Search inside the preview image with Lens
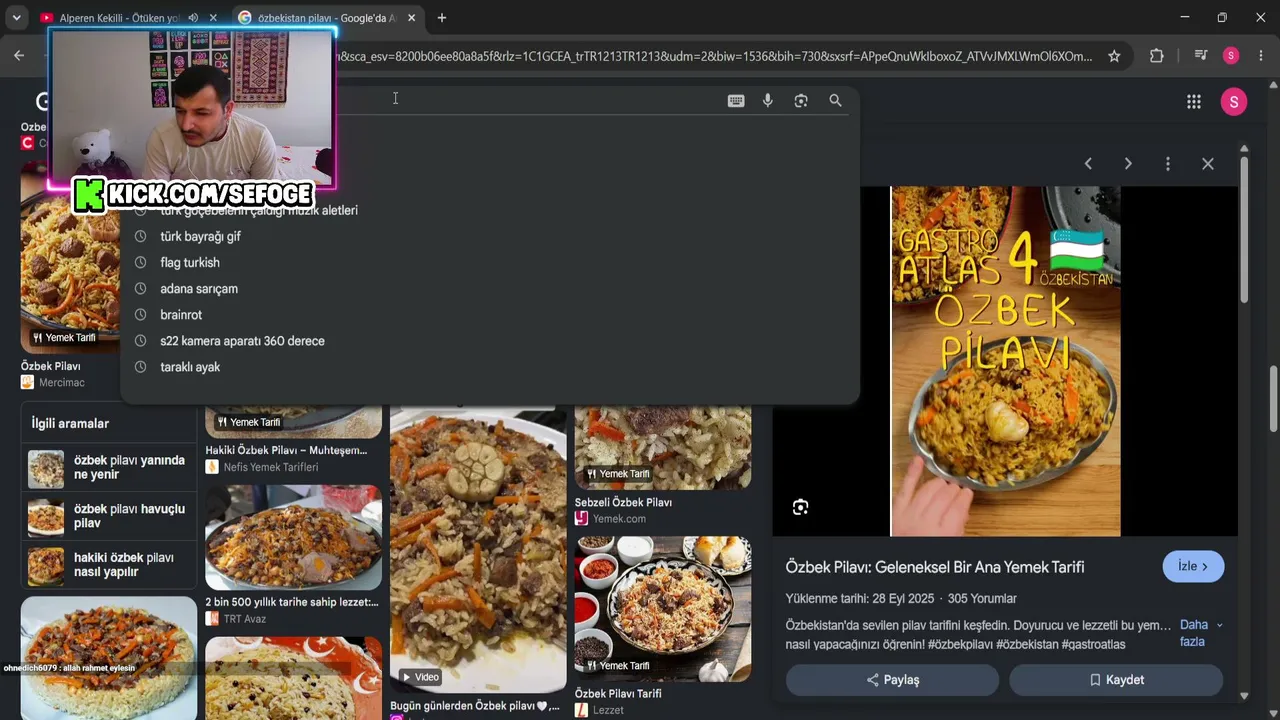This screenshot has width=1280, height=720. (x=800, y=507)
